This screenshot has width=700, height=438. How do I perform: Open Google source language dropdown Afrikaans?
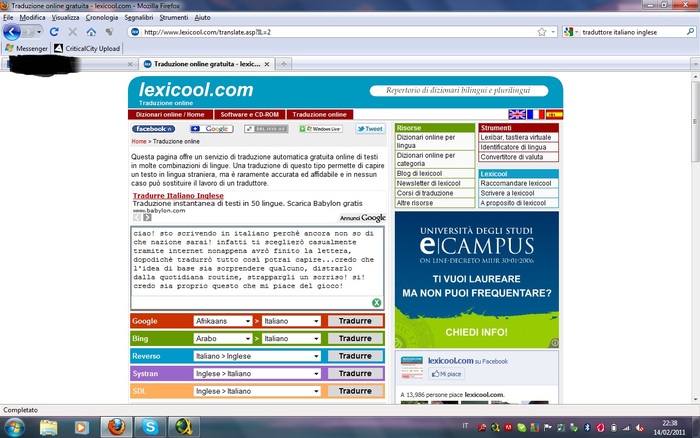point(223,321)
